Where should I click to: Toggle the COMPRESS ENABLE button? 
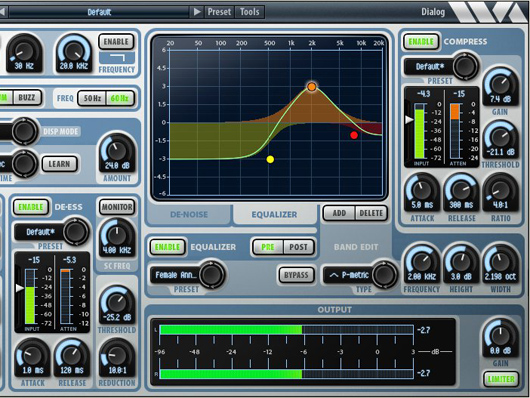point(421,42)
